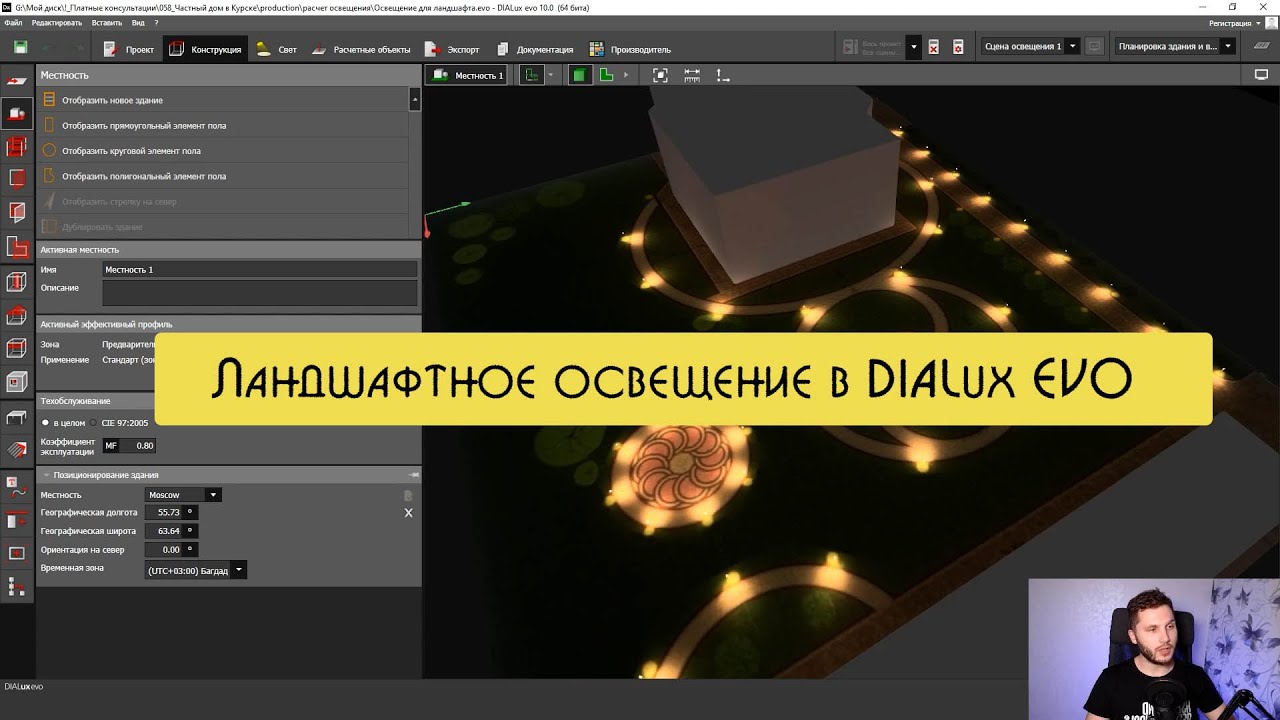Image resolution: width=1280 pixels, height=720 pixels.
Task: Select the CIE 97:2005 radio option
Action: coord(94,423)
